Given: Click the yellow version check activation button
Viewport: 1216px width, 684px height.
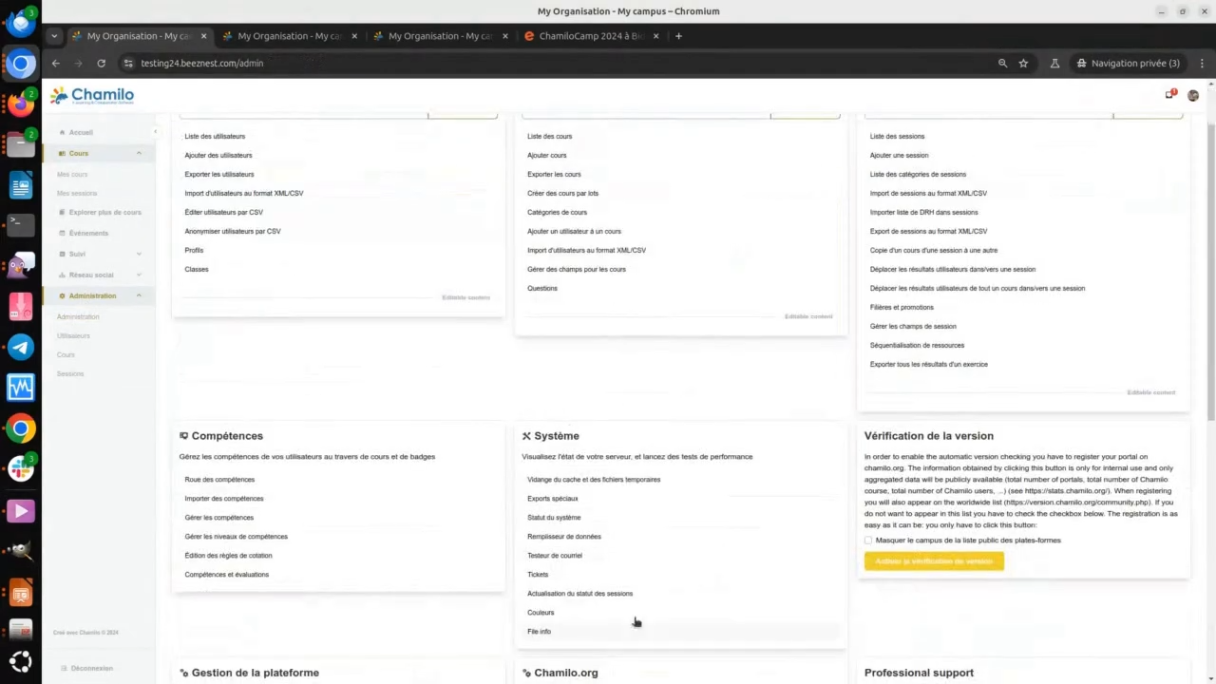Looking at the screenshot, I should click(x=933, y=561).
